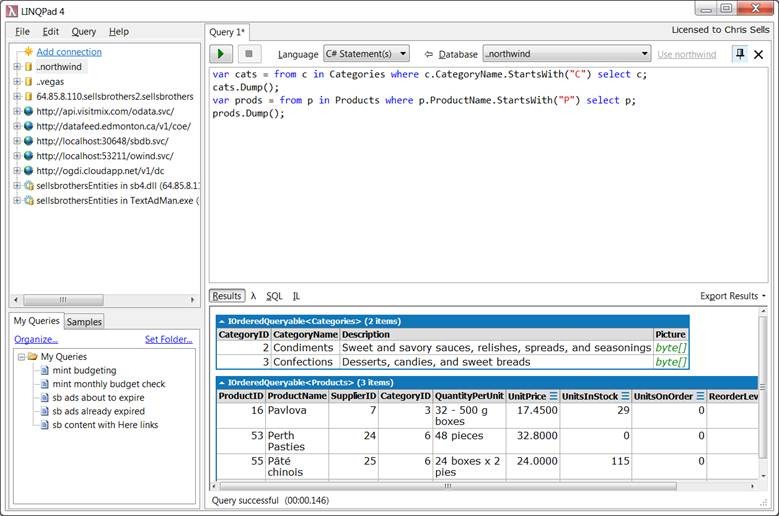This screenshot has width=779, height=516.
Task: Close the query tab with the X icon
Action: 759,54
